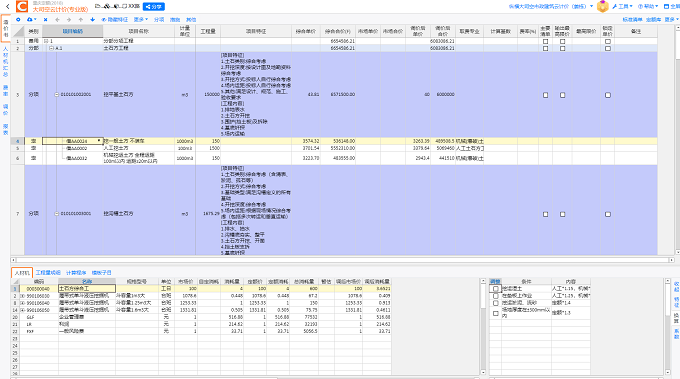Click the blue 分享 share button
Screen dimensions: 680x379
(x=154, y=7)
